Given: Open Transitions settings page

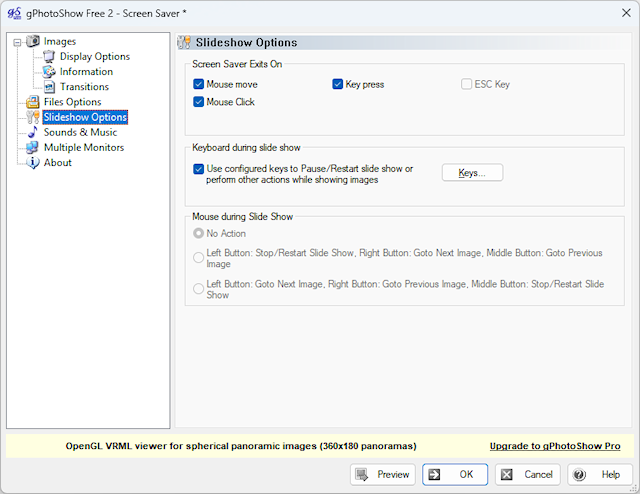Looking at the screenshot, I should tap(84, 87).
